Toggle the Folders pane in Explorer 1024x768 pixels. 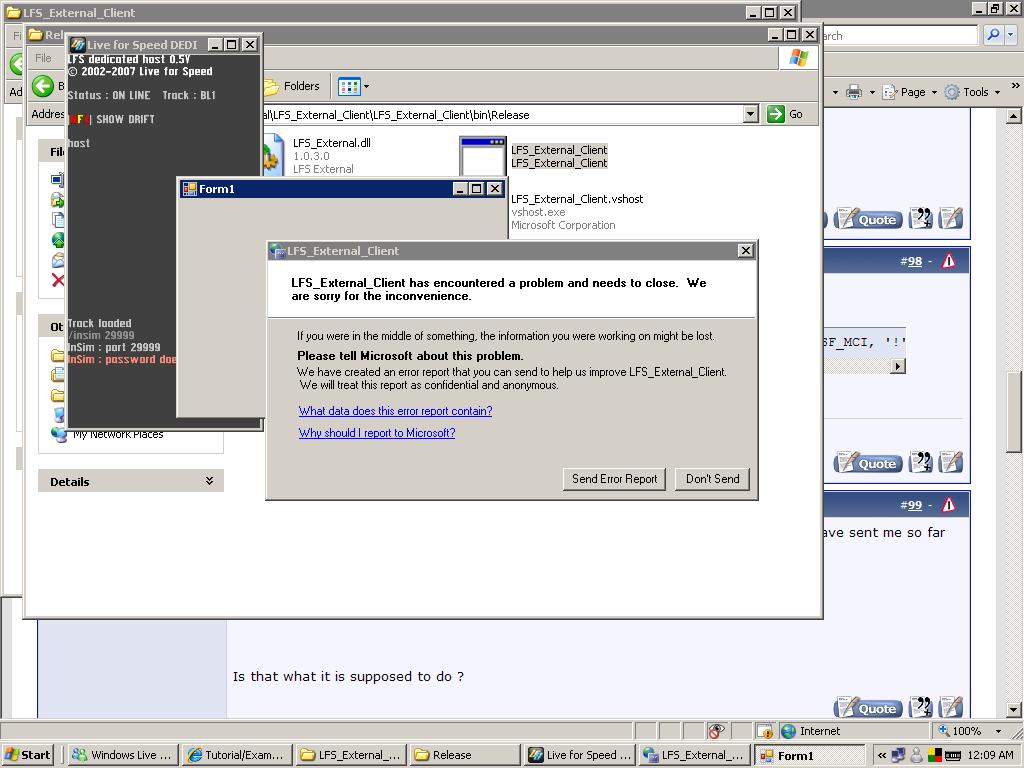point(293,86)
